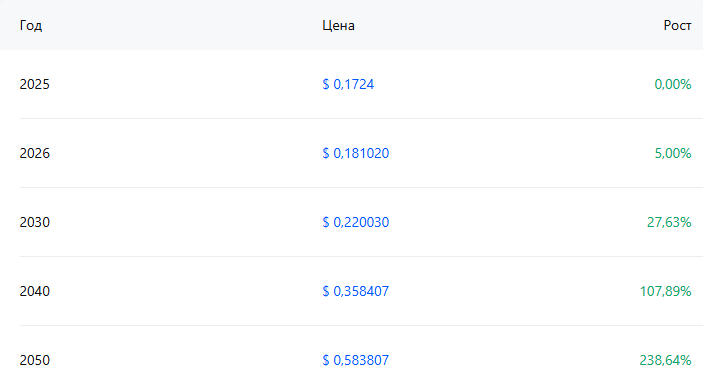Click the Рост column header

point(677,26)
